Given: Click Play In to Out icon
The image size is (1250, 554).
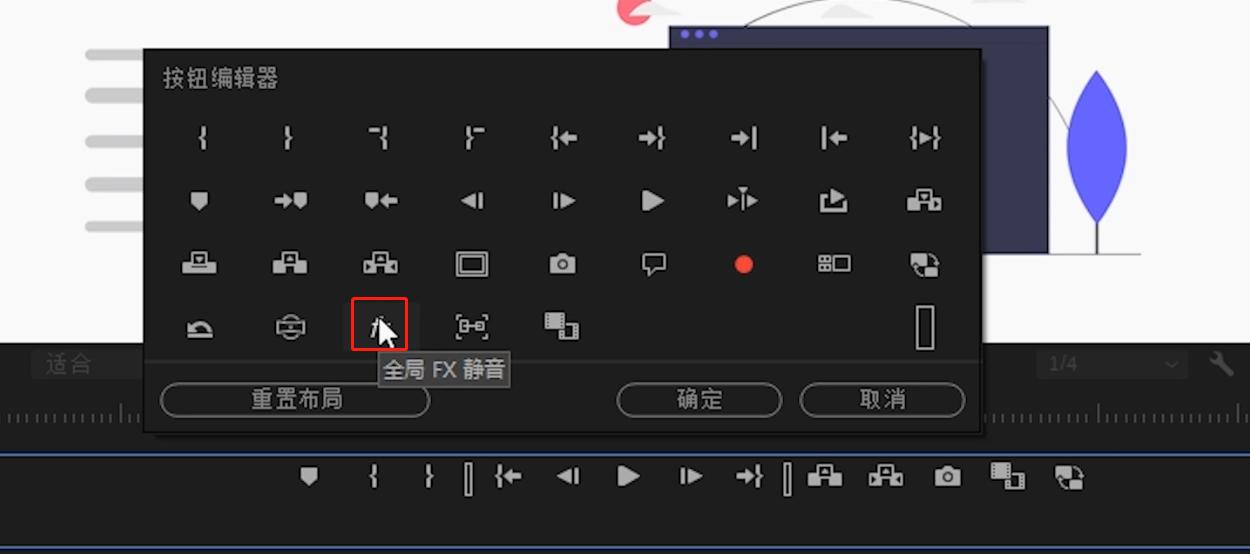Looking at the screenshot, I should pyautogui.click(x=925, y=138).
